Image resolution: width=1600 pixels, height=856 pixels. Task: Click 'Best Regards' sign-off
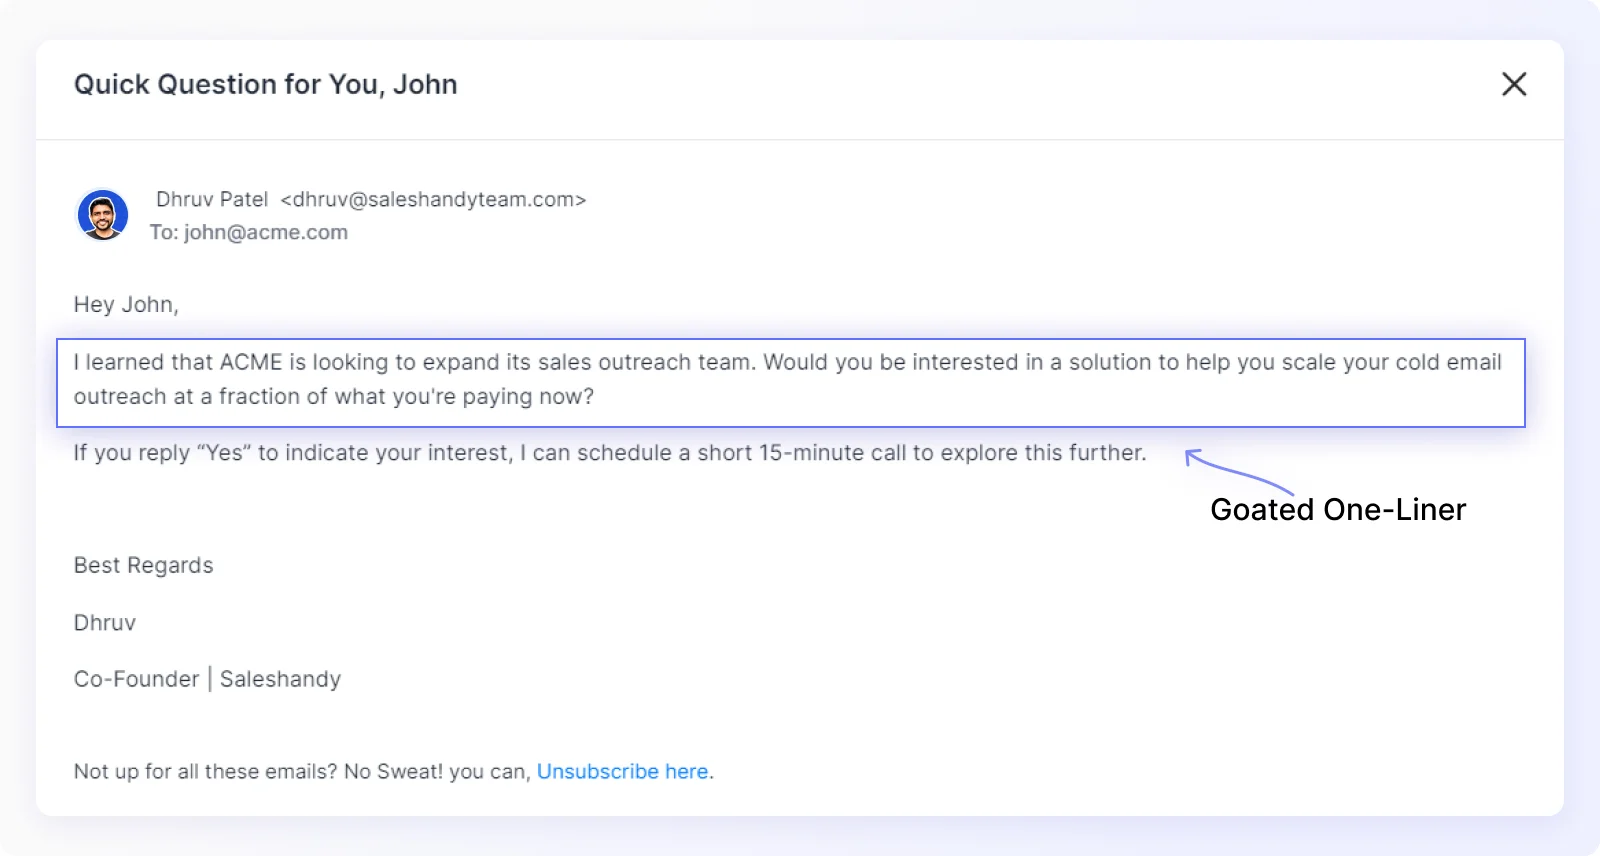click(x=144, y=566)
